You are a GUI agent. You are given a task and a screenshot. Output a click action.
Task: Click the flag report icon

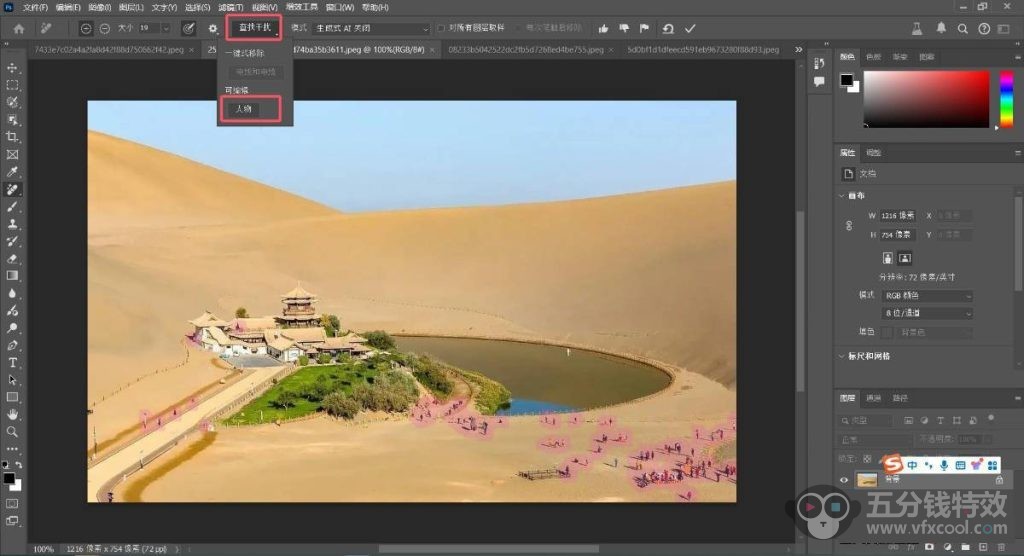tap(645, 29)
